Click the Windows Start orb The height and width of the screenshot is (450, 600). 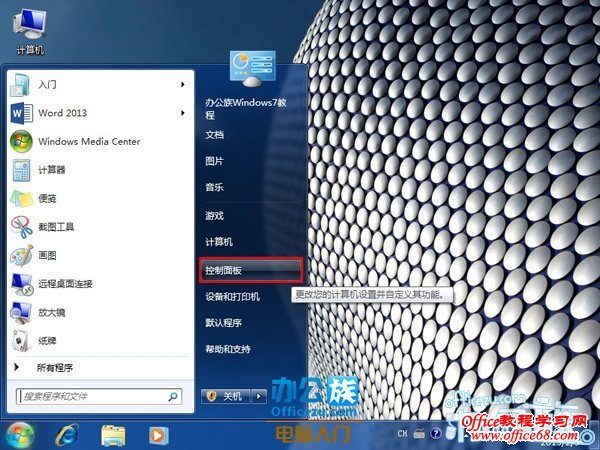pyautogui.click(x=19, y=435)
